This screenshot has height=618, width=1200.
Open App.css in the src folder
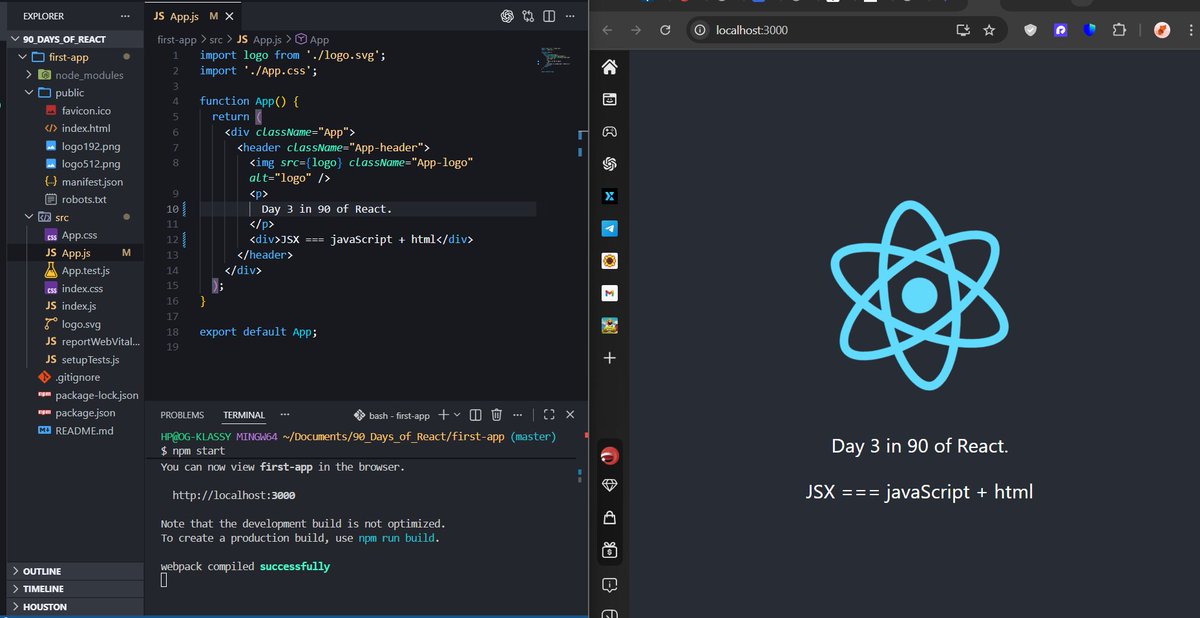(79, 235)
